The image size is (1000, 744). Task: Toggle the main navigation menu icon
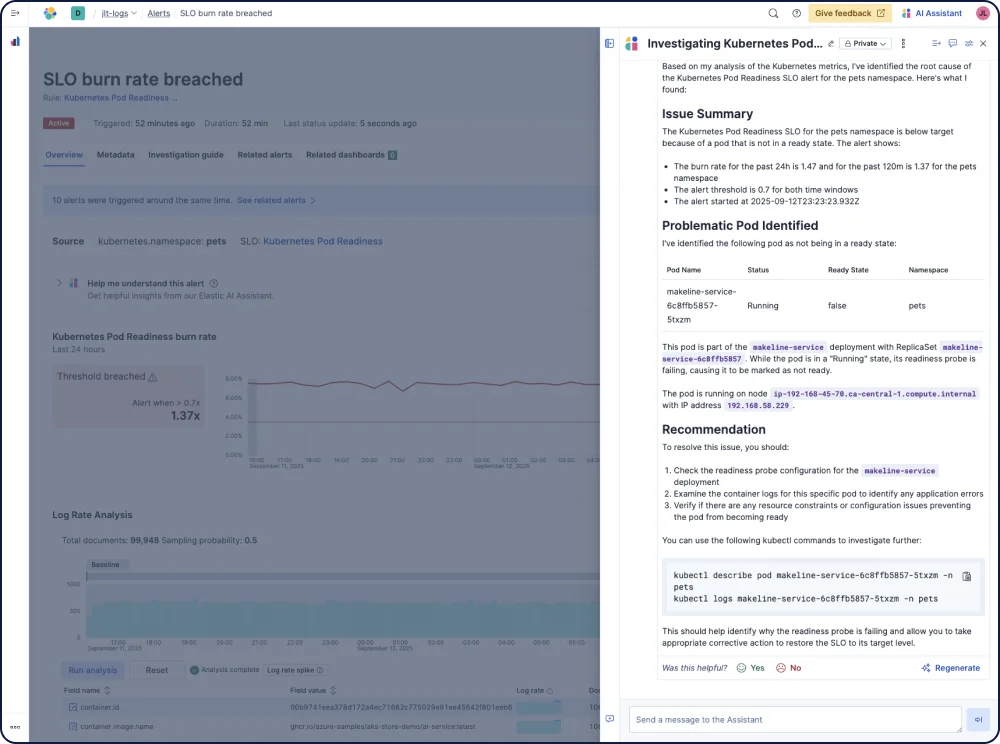pyautogui.click(x=15, y=13)
